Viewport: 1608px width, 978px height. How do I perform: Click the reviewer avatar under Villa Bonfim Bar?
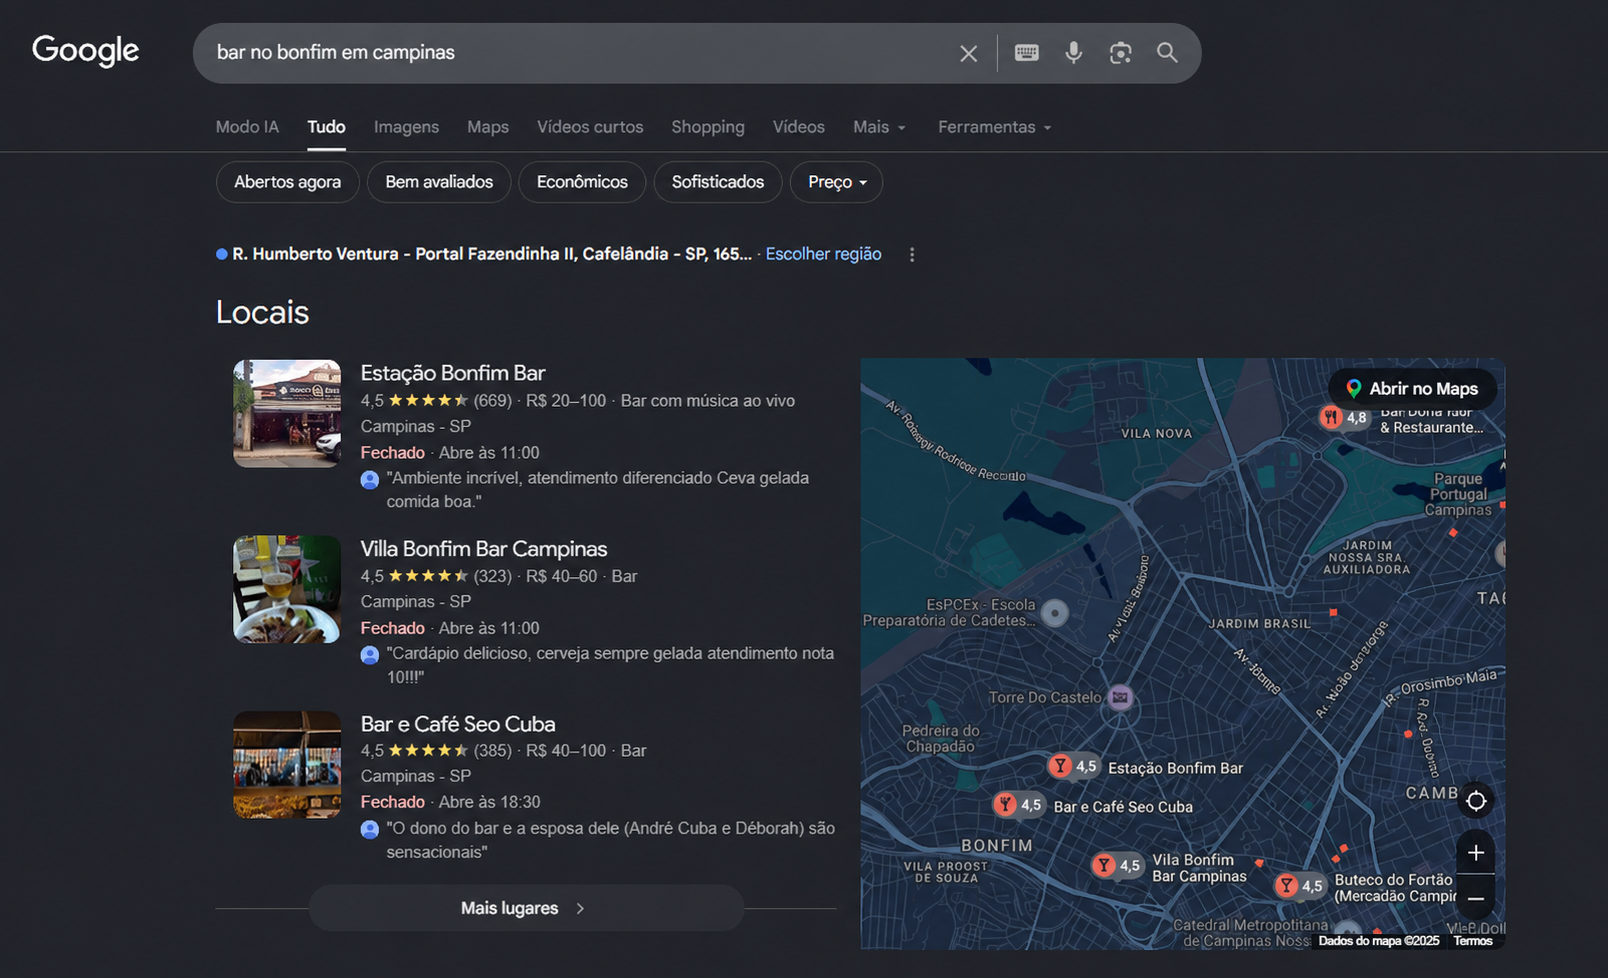(x=370, y=654)
